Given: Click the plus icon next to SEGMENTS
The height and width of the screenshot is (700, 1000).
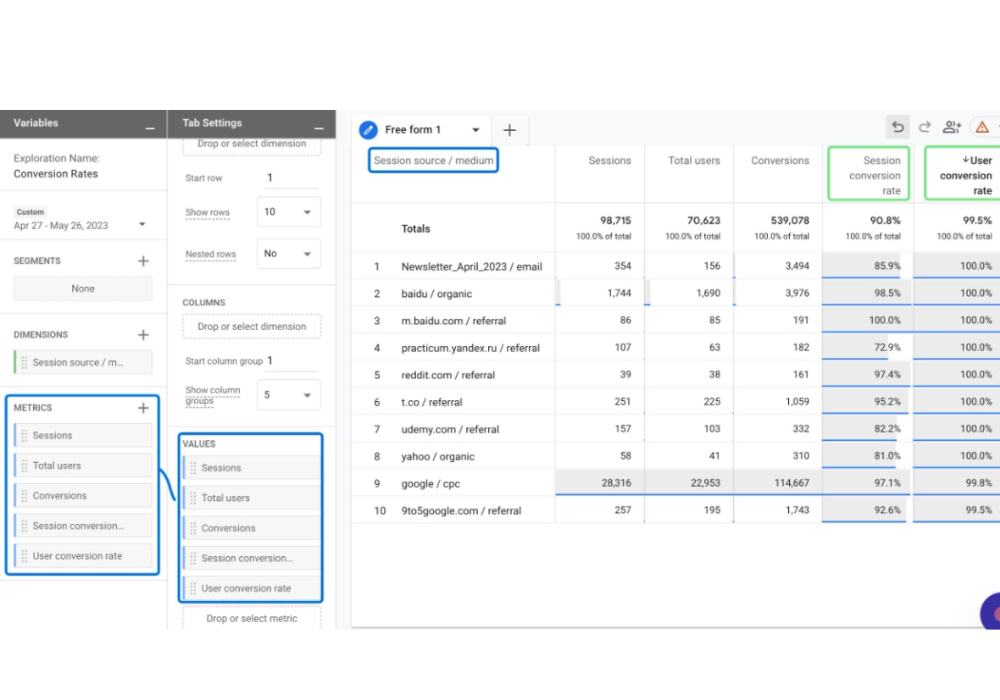Looking at the screenshot, I should coord(144,260).
